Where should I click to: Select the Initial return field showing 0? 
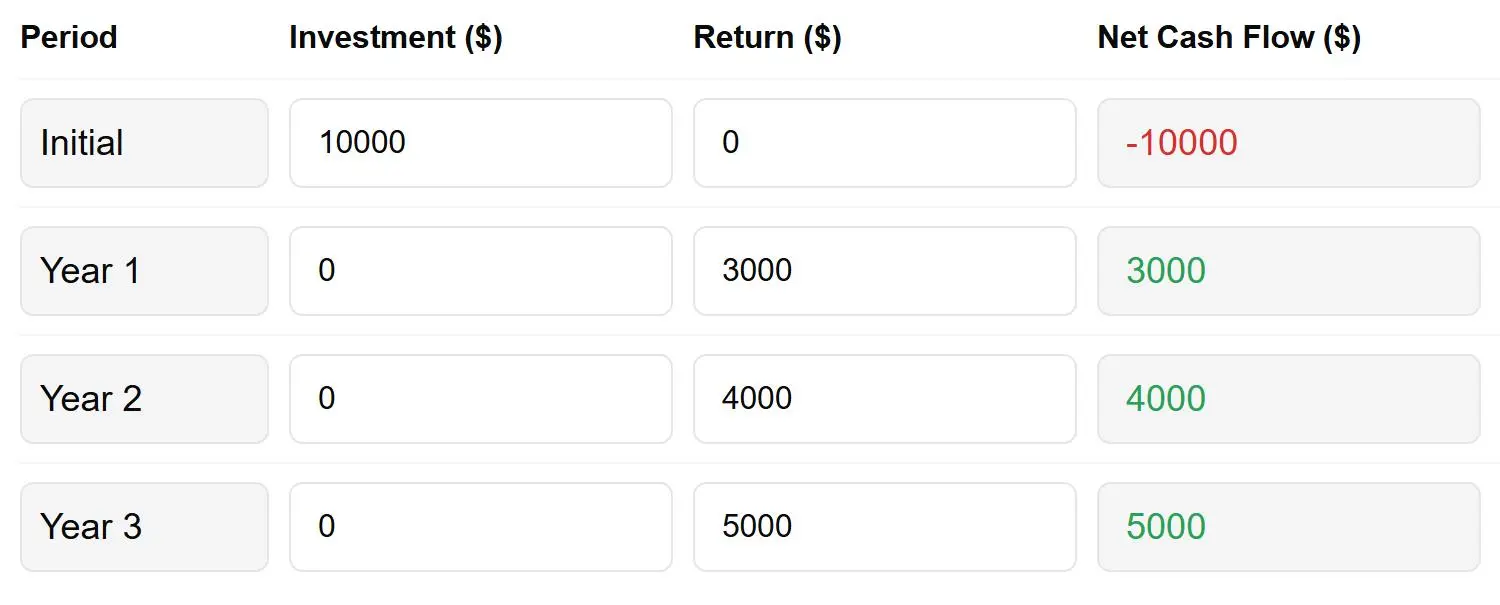pyautogui.click(x=884, y=142)
